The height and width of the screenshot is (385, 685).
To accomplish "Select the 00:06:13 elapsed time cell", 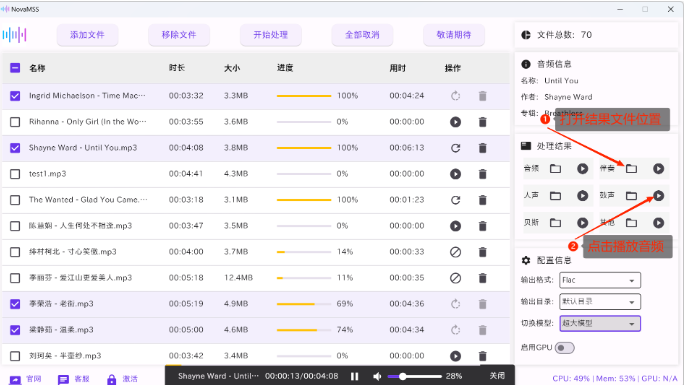I will click(x=407, y=148).
